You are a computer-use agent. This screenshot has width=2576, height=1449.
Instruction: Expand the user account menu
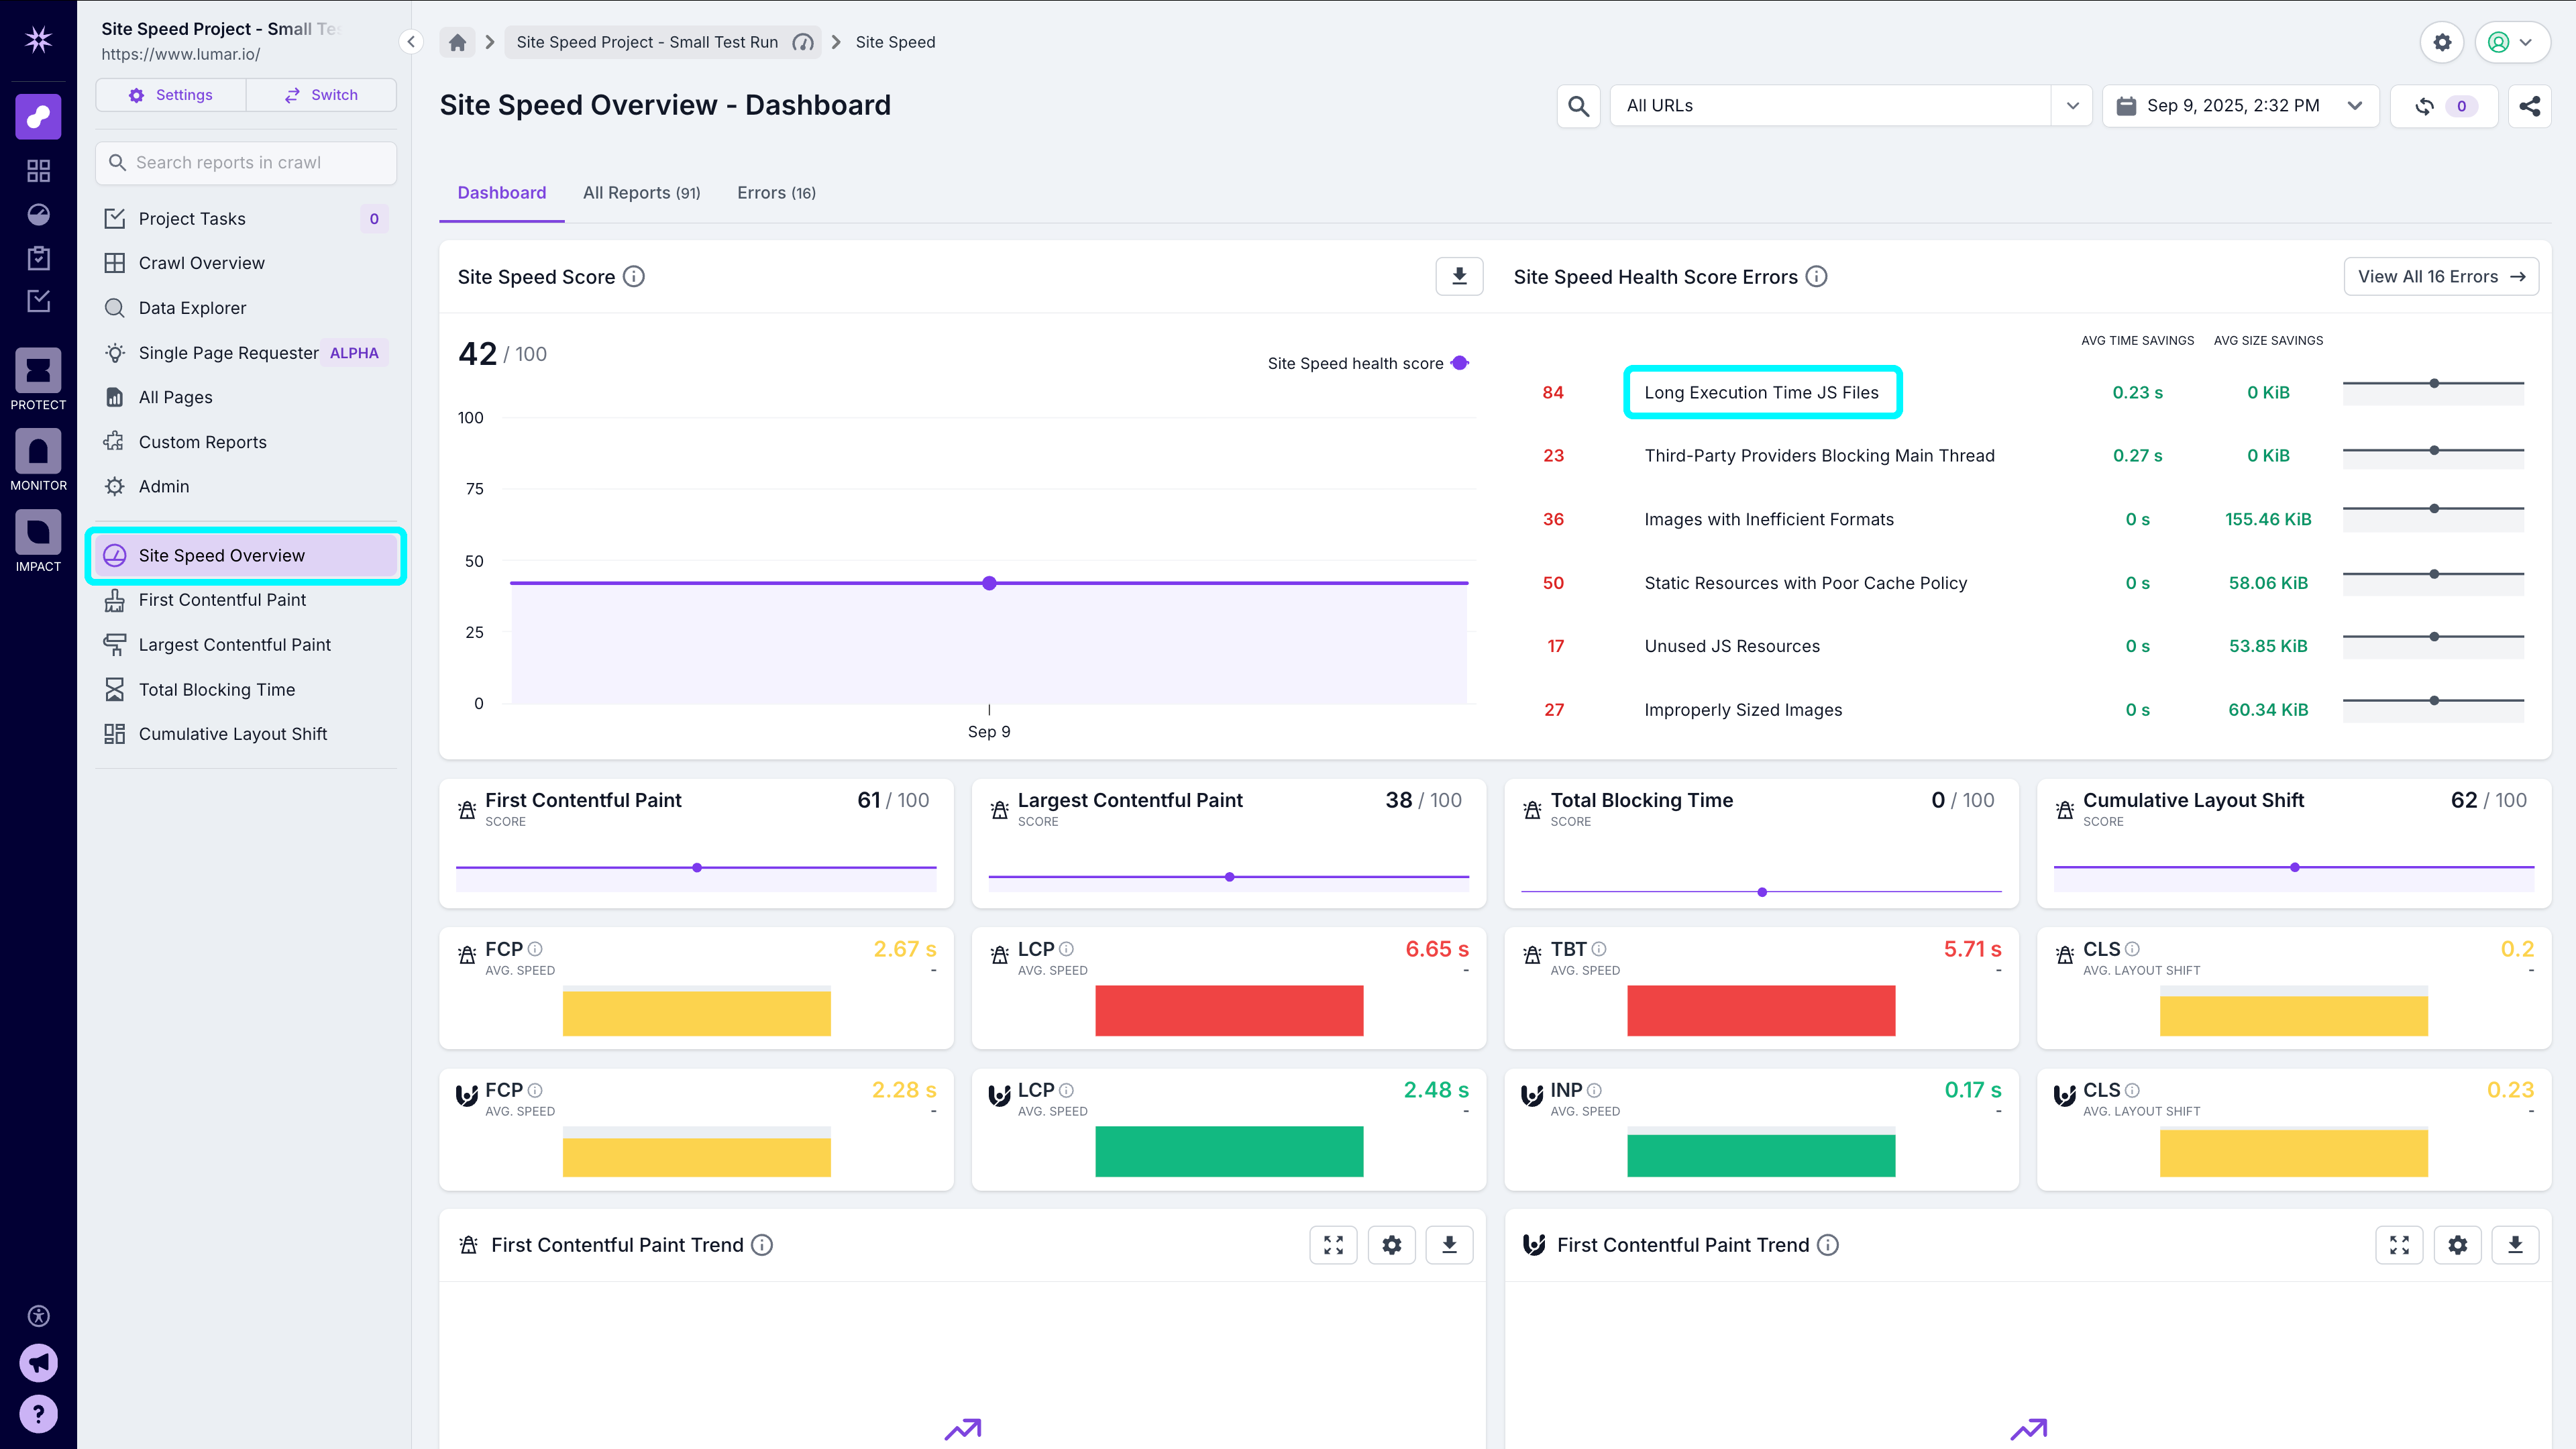pos(2511,42)
